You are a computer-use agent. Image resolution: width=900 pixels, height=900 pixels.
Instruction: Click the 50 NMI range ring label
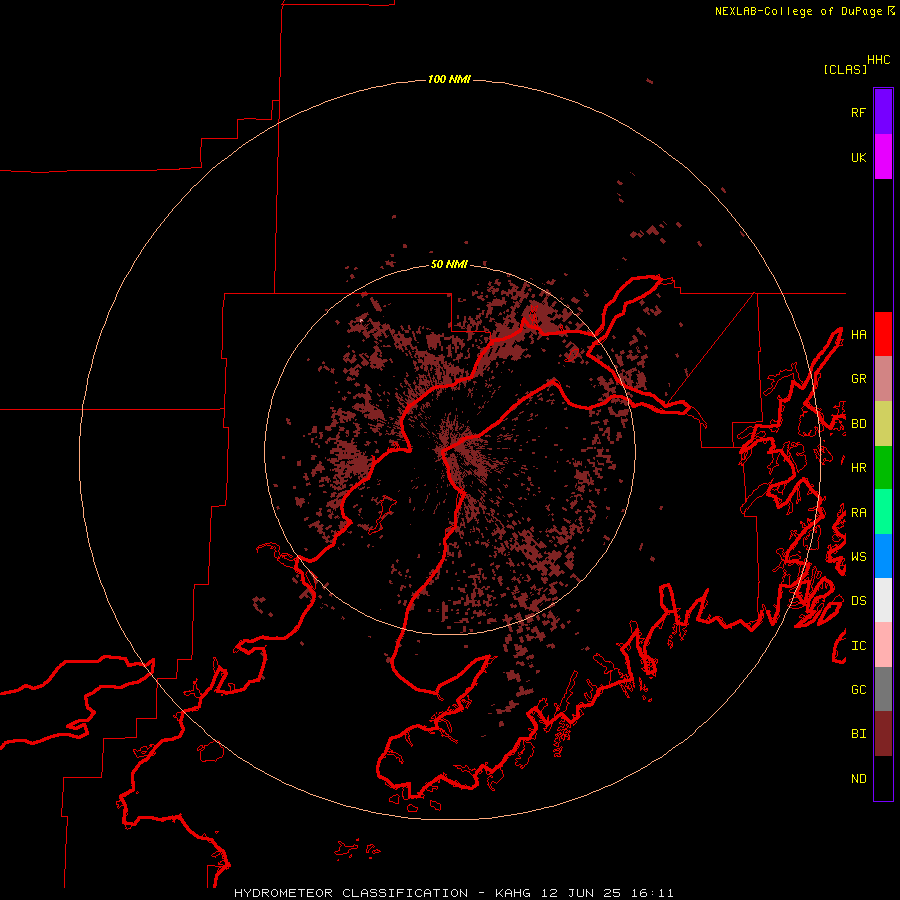click(449, 265)
